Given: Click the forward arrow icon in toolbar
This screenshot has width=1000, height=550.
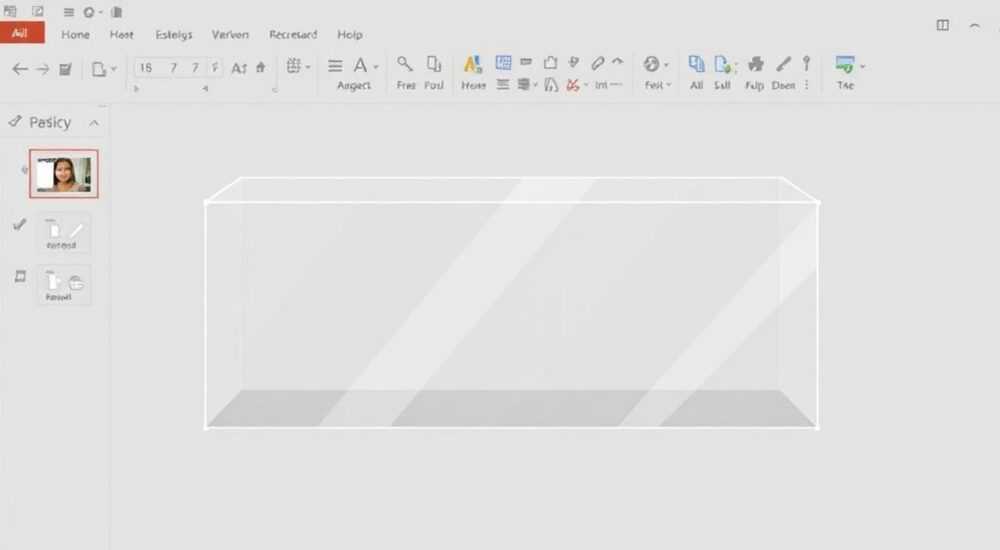Looking at the screenshot, I should [43, 69].
